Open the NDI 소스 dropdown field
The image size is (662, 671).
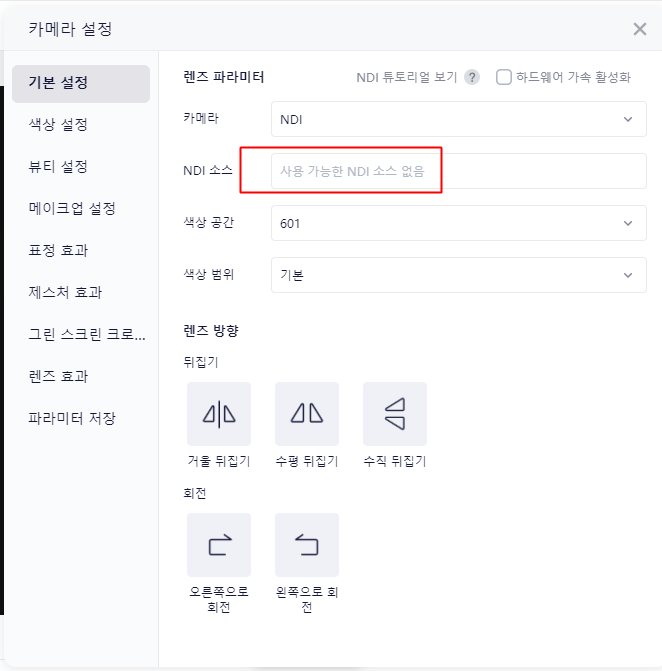coord(459,171)
